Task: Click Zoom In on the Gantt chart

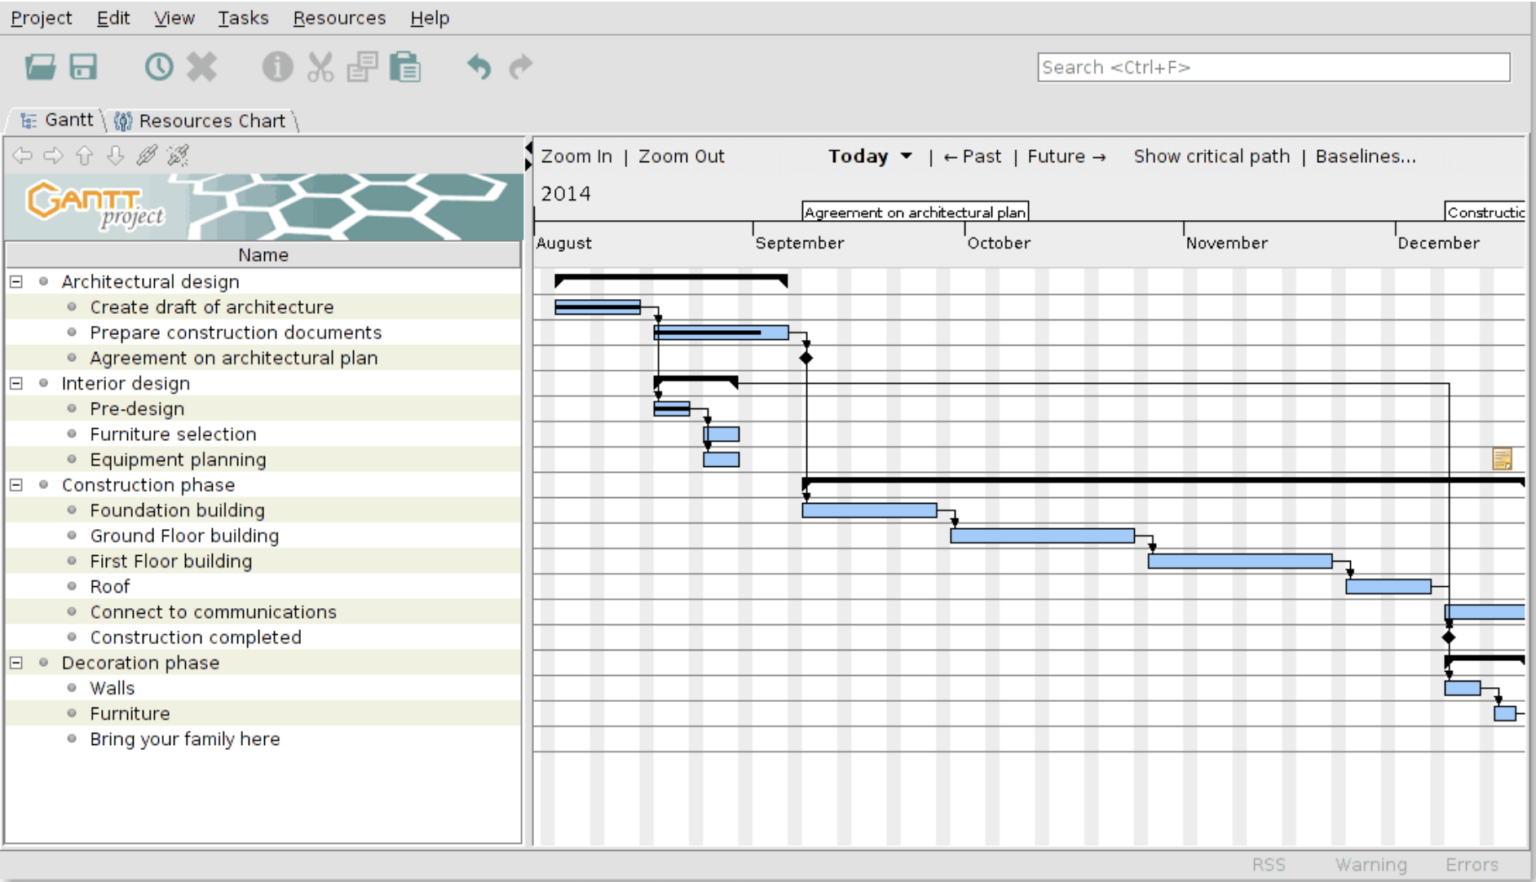Action: coord(576,156)
